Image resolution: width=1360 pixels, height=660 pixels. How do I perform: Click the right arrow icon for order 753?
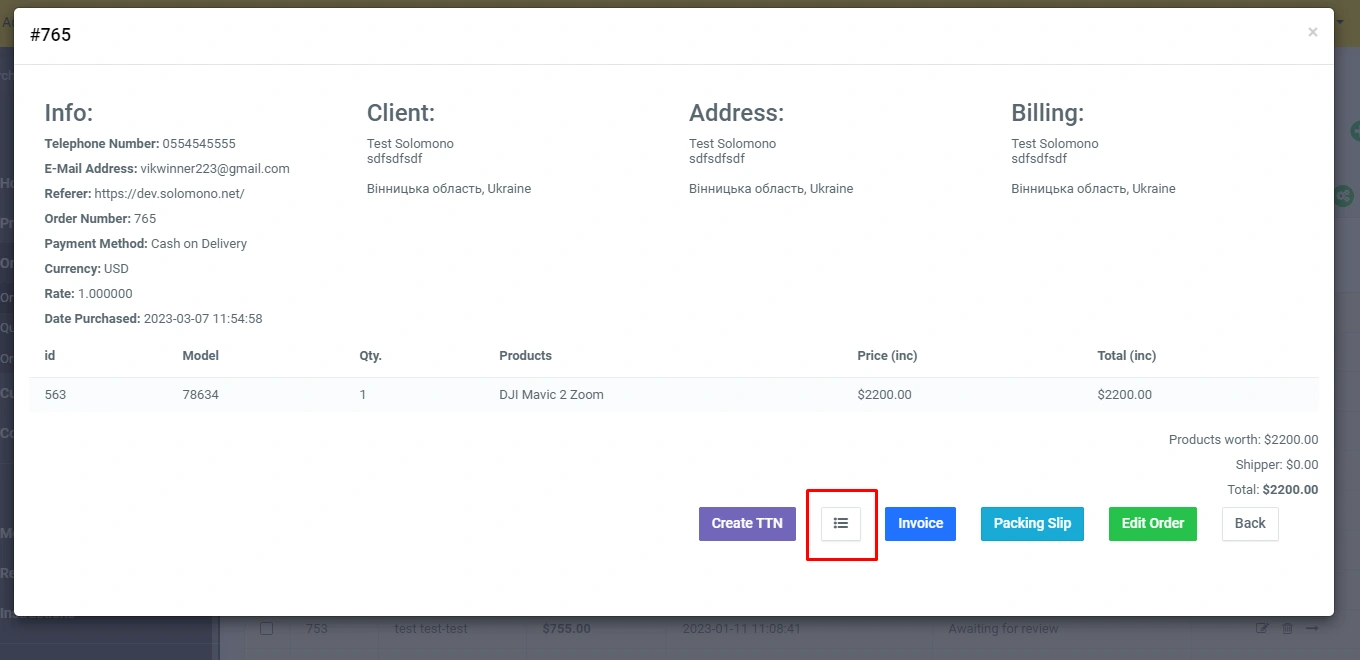point(1312,628)
